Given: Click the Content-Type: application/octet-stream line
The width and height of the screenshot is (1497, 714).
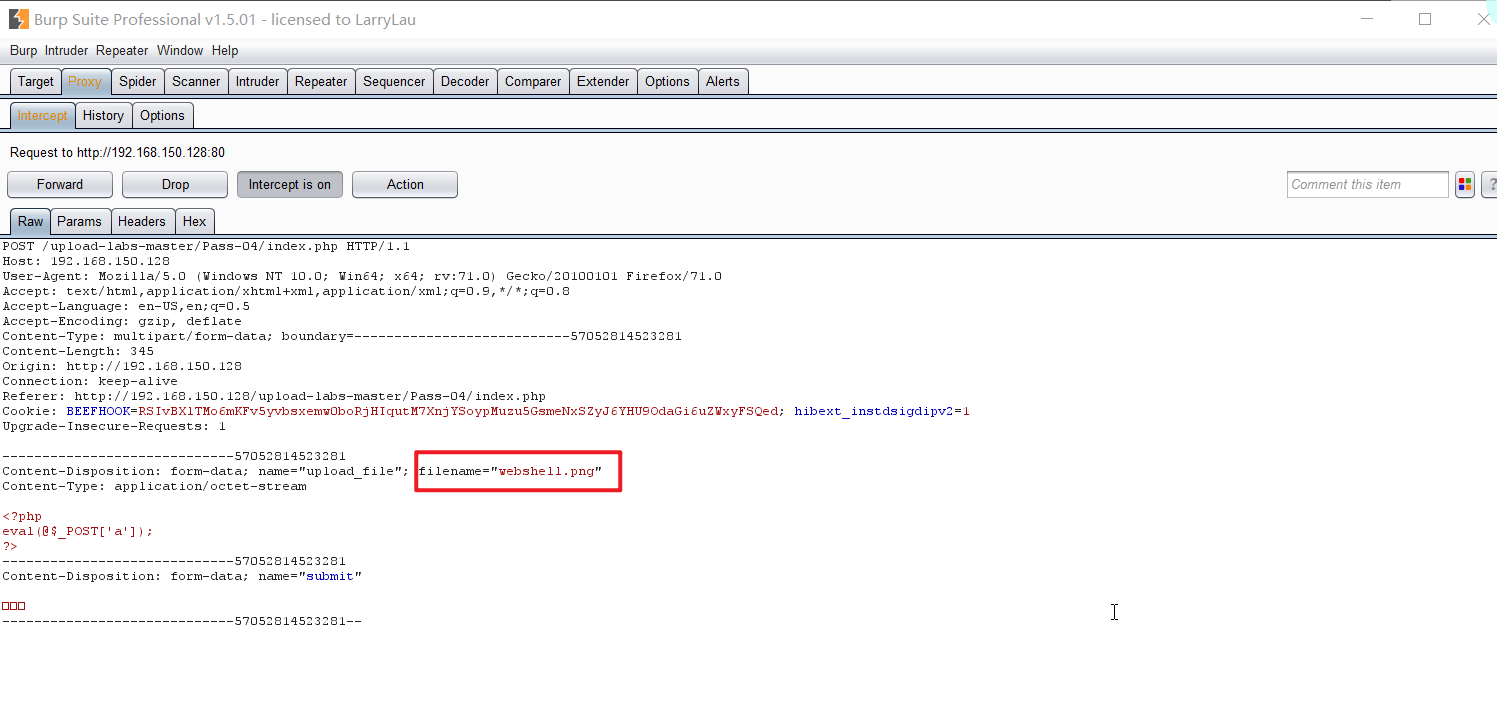Looking at the screenshot, I should point(154,486).
